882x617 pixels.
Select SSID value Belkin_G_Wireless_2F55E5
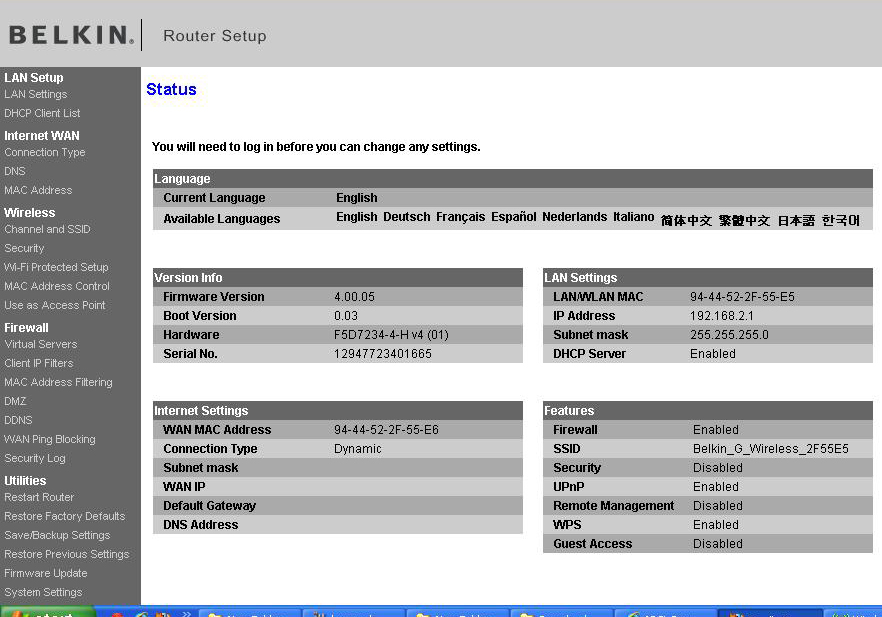[x=771, y=449]
